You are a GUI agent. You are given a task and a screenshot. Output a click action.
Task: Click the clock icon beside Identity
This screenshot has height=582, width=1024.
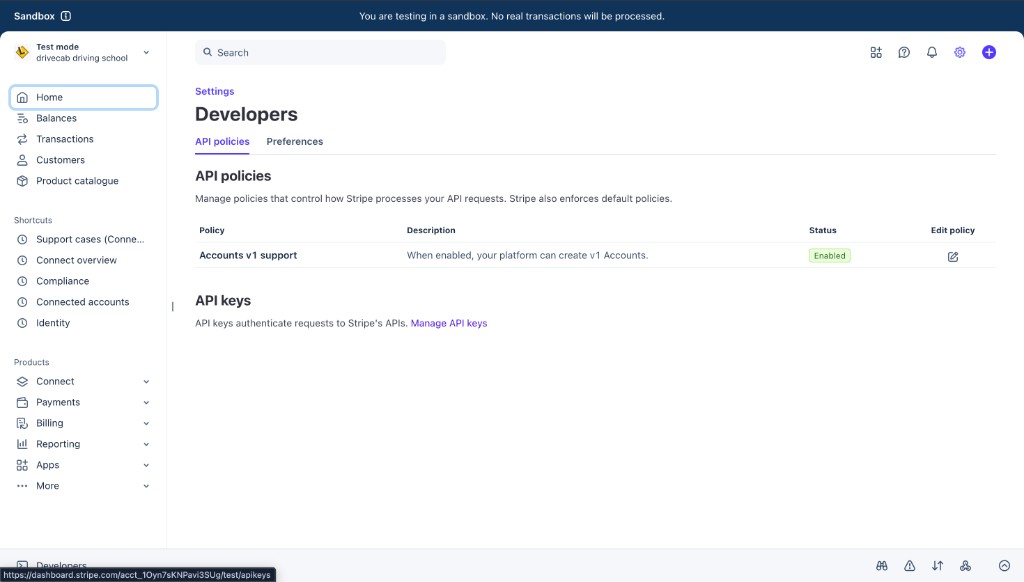click(x=22, y=323)
